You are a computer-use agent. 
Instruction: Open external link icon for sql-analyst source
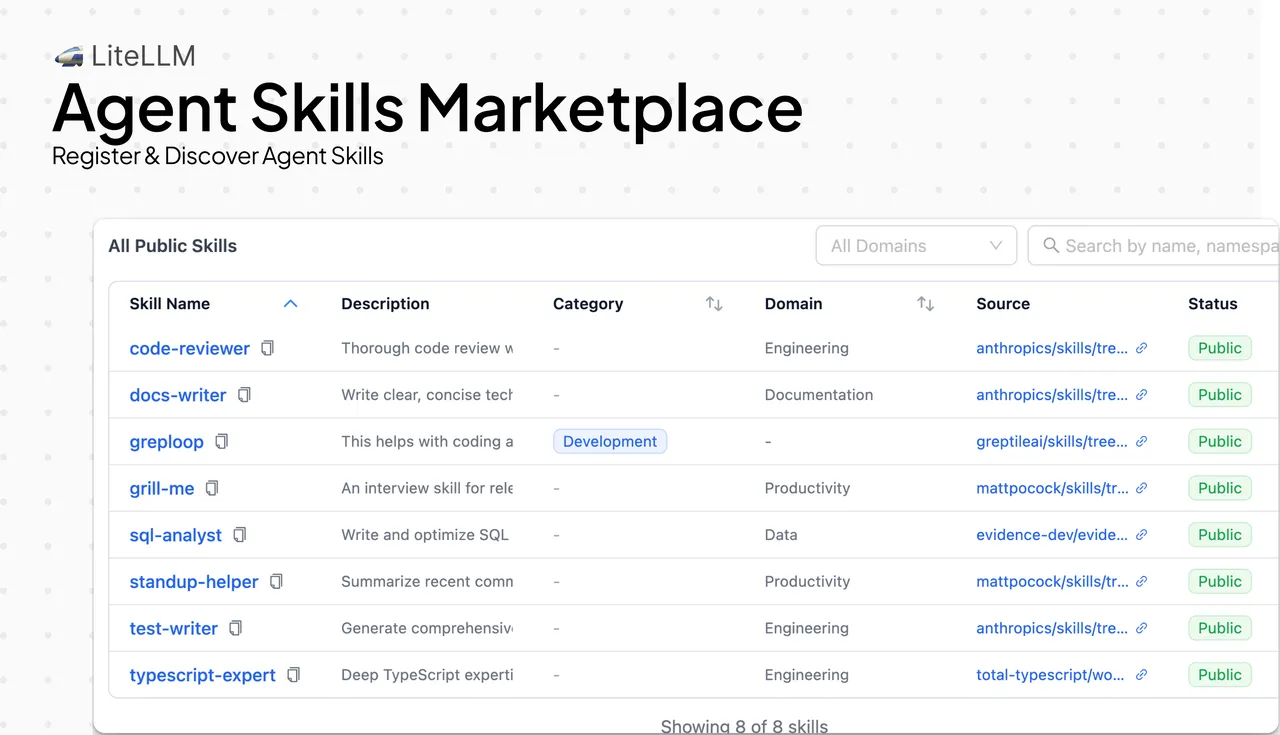1142,535
